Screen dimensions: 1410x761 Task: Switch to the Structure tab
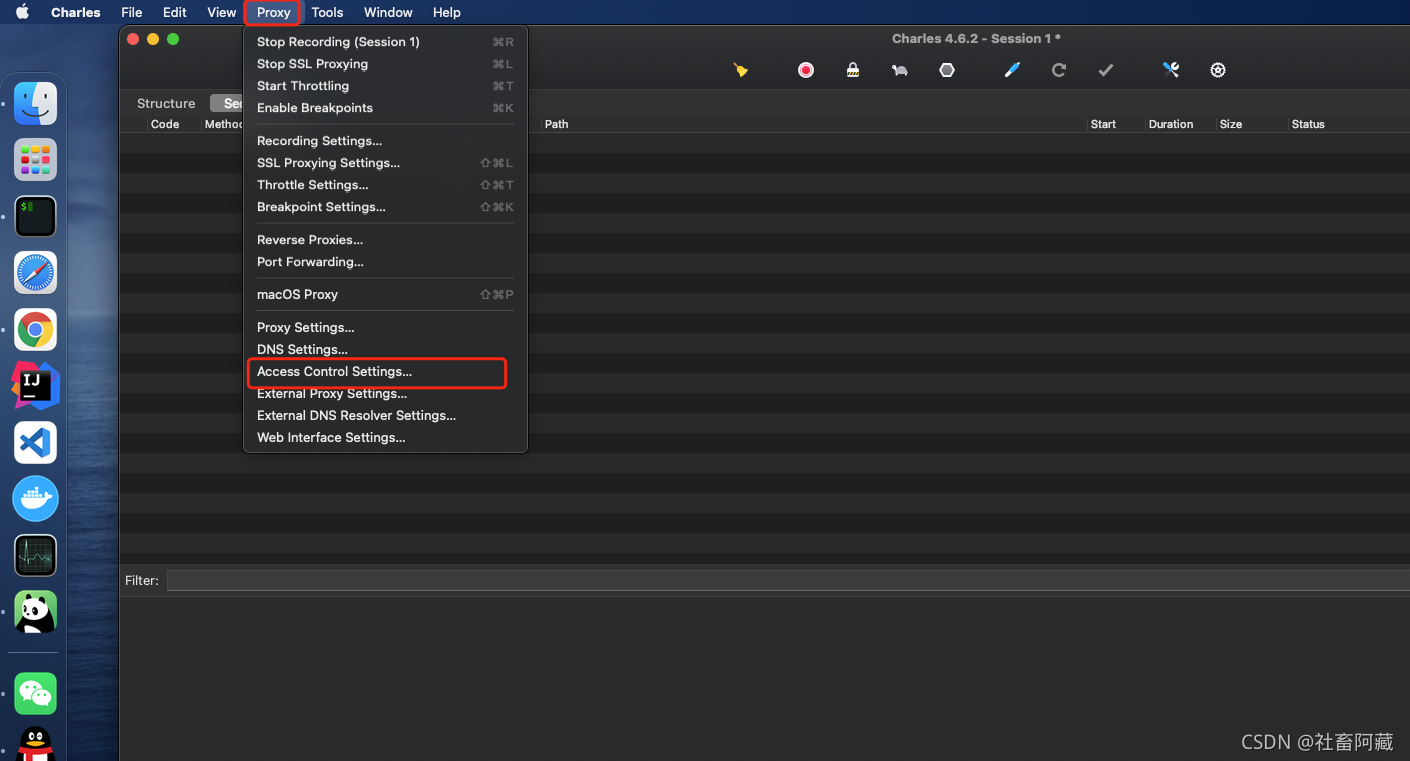(x=166, y=103)
